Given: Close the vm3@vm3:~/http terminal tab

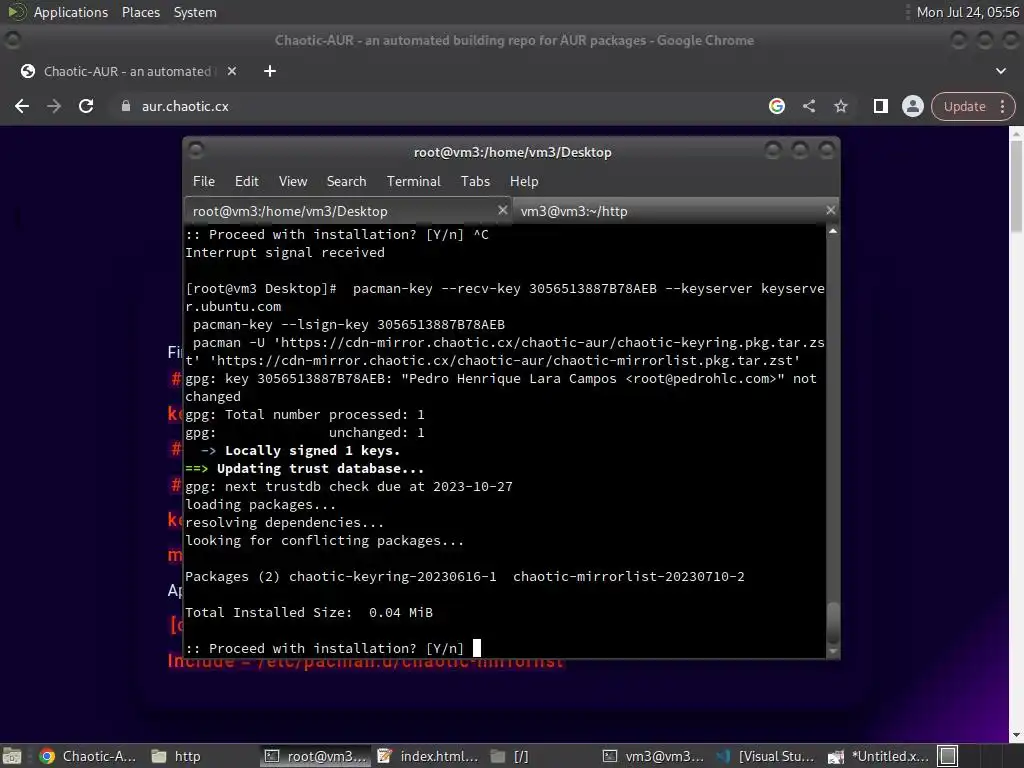Looking at the screenshot, I should (x=830, y=210).
